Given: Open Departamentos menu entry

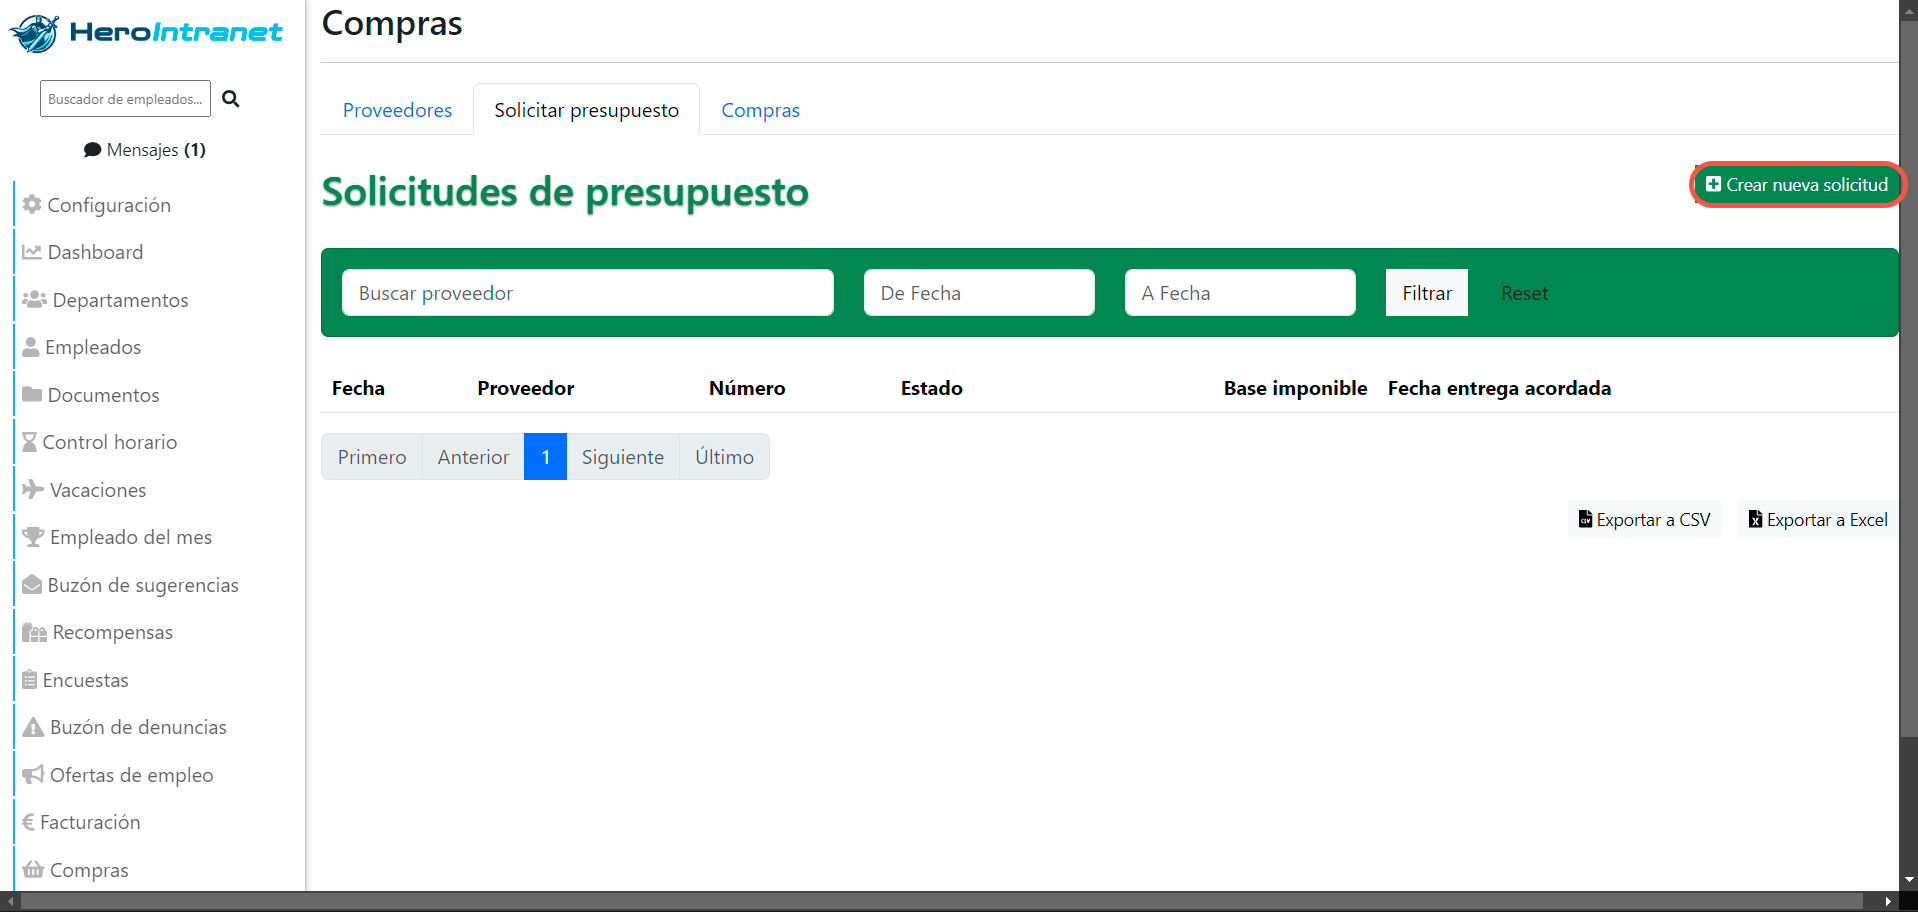Looking at the screenshot, I should pos(120,300).
